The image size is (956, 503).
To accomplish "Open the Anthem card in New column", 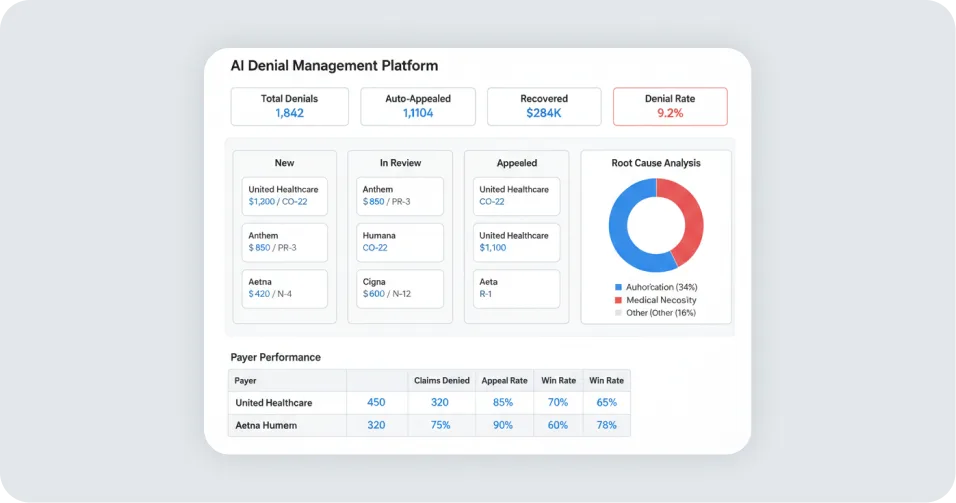I will coord(284,242).
